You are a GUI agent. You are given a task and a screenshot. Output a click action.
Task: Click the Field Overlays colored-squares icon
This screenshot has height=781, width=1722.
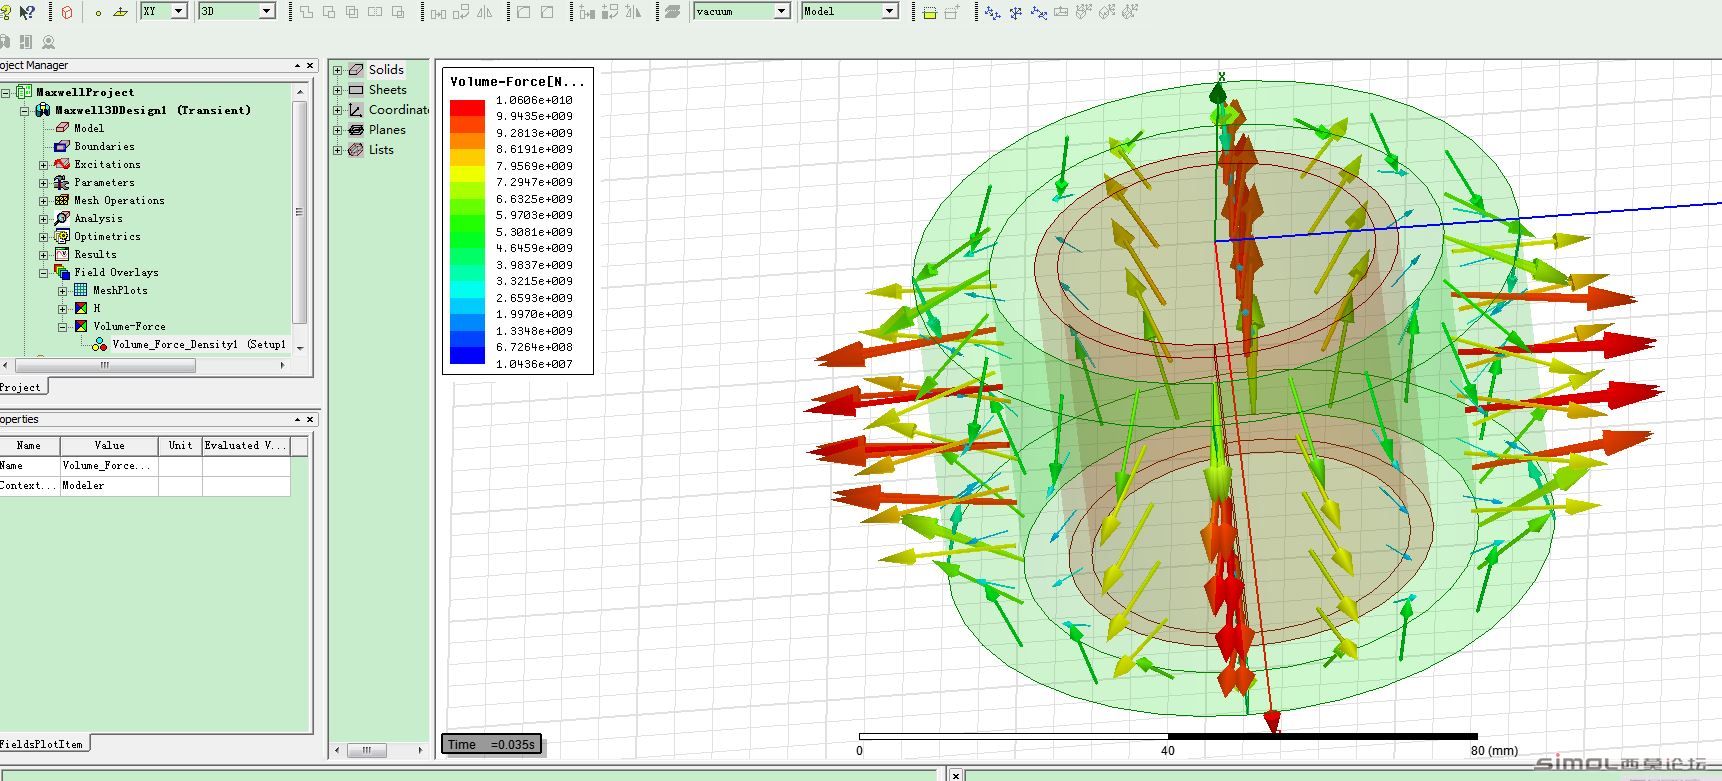point(62,272)
